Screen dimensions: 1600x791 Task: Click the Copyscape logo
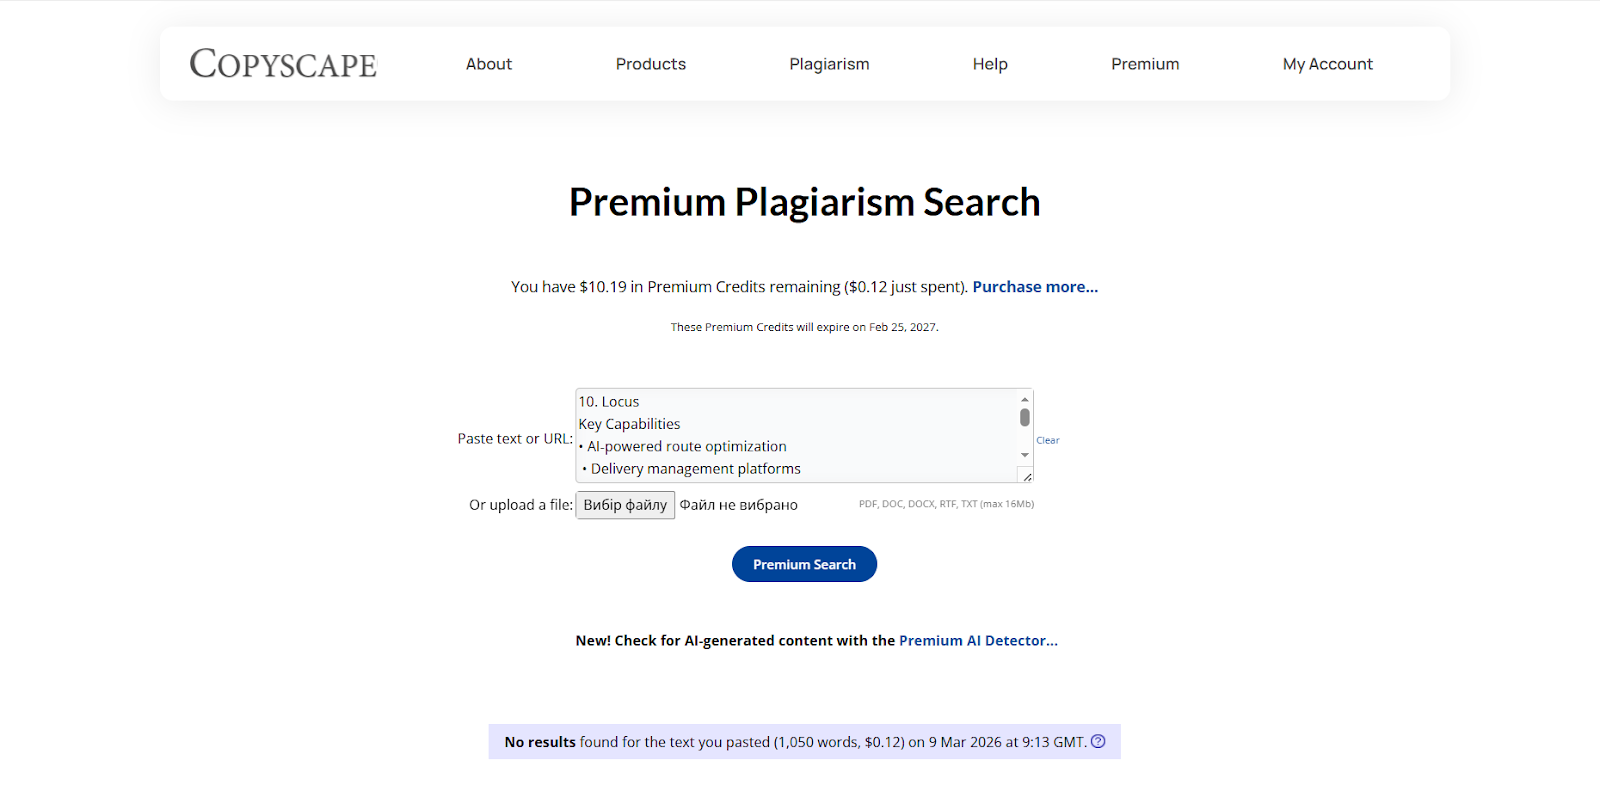click(x=283, y=64)
